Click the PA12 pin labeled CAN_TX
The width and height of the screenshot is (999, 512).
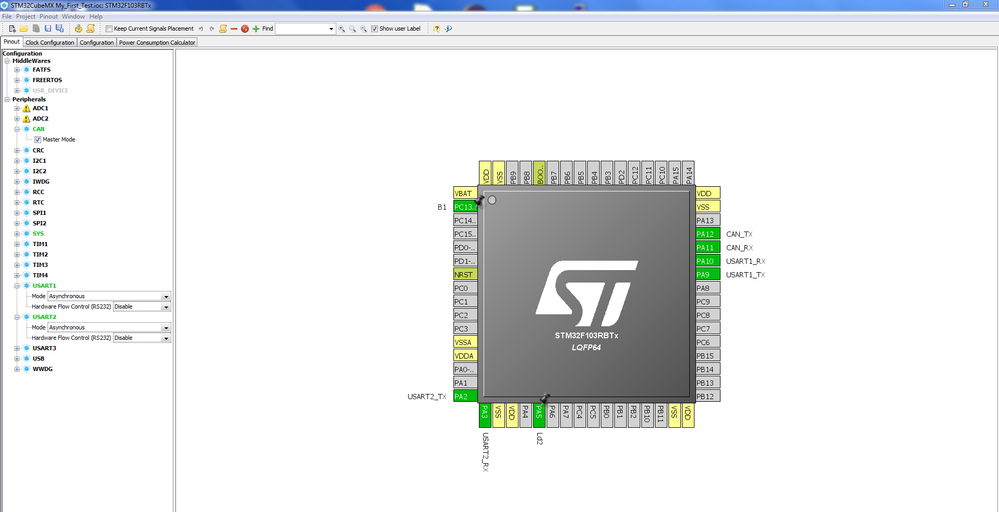708,234
